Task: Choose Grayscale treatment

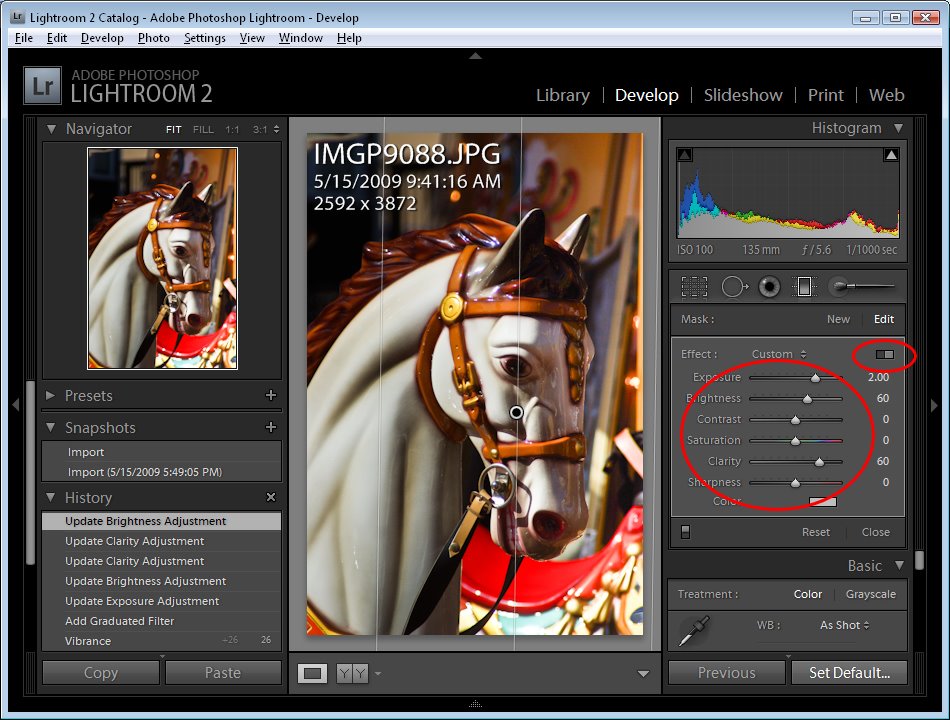Action: pyautogui.click(x=871, y=594)
